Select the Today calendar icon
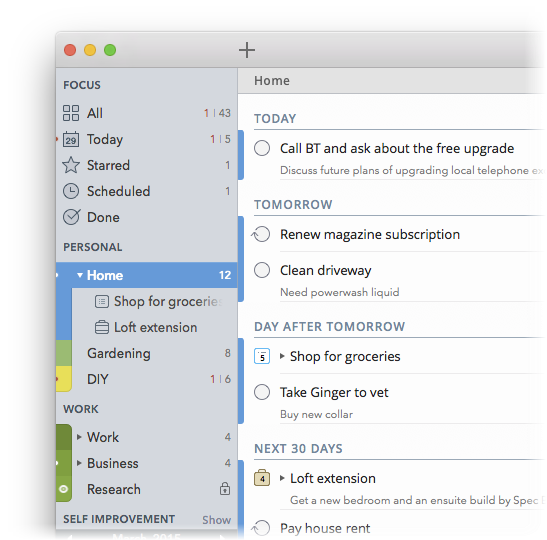547x540 pixels. pyautogui.click(x=71, y=139)
